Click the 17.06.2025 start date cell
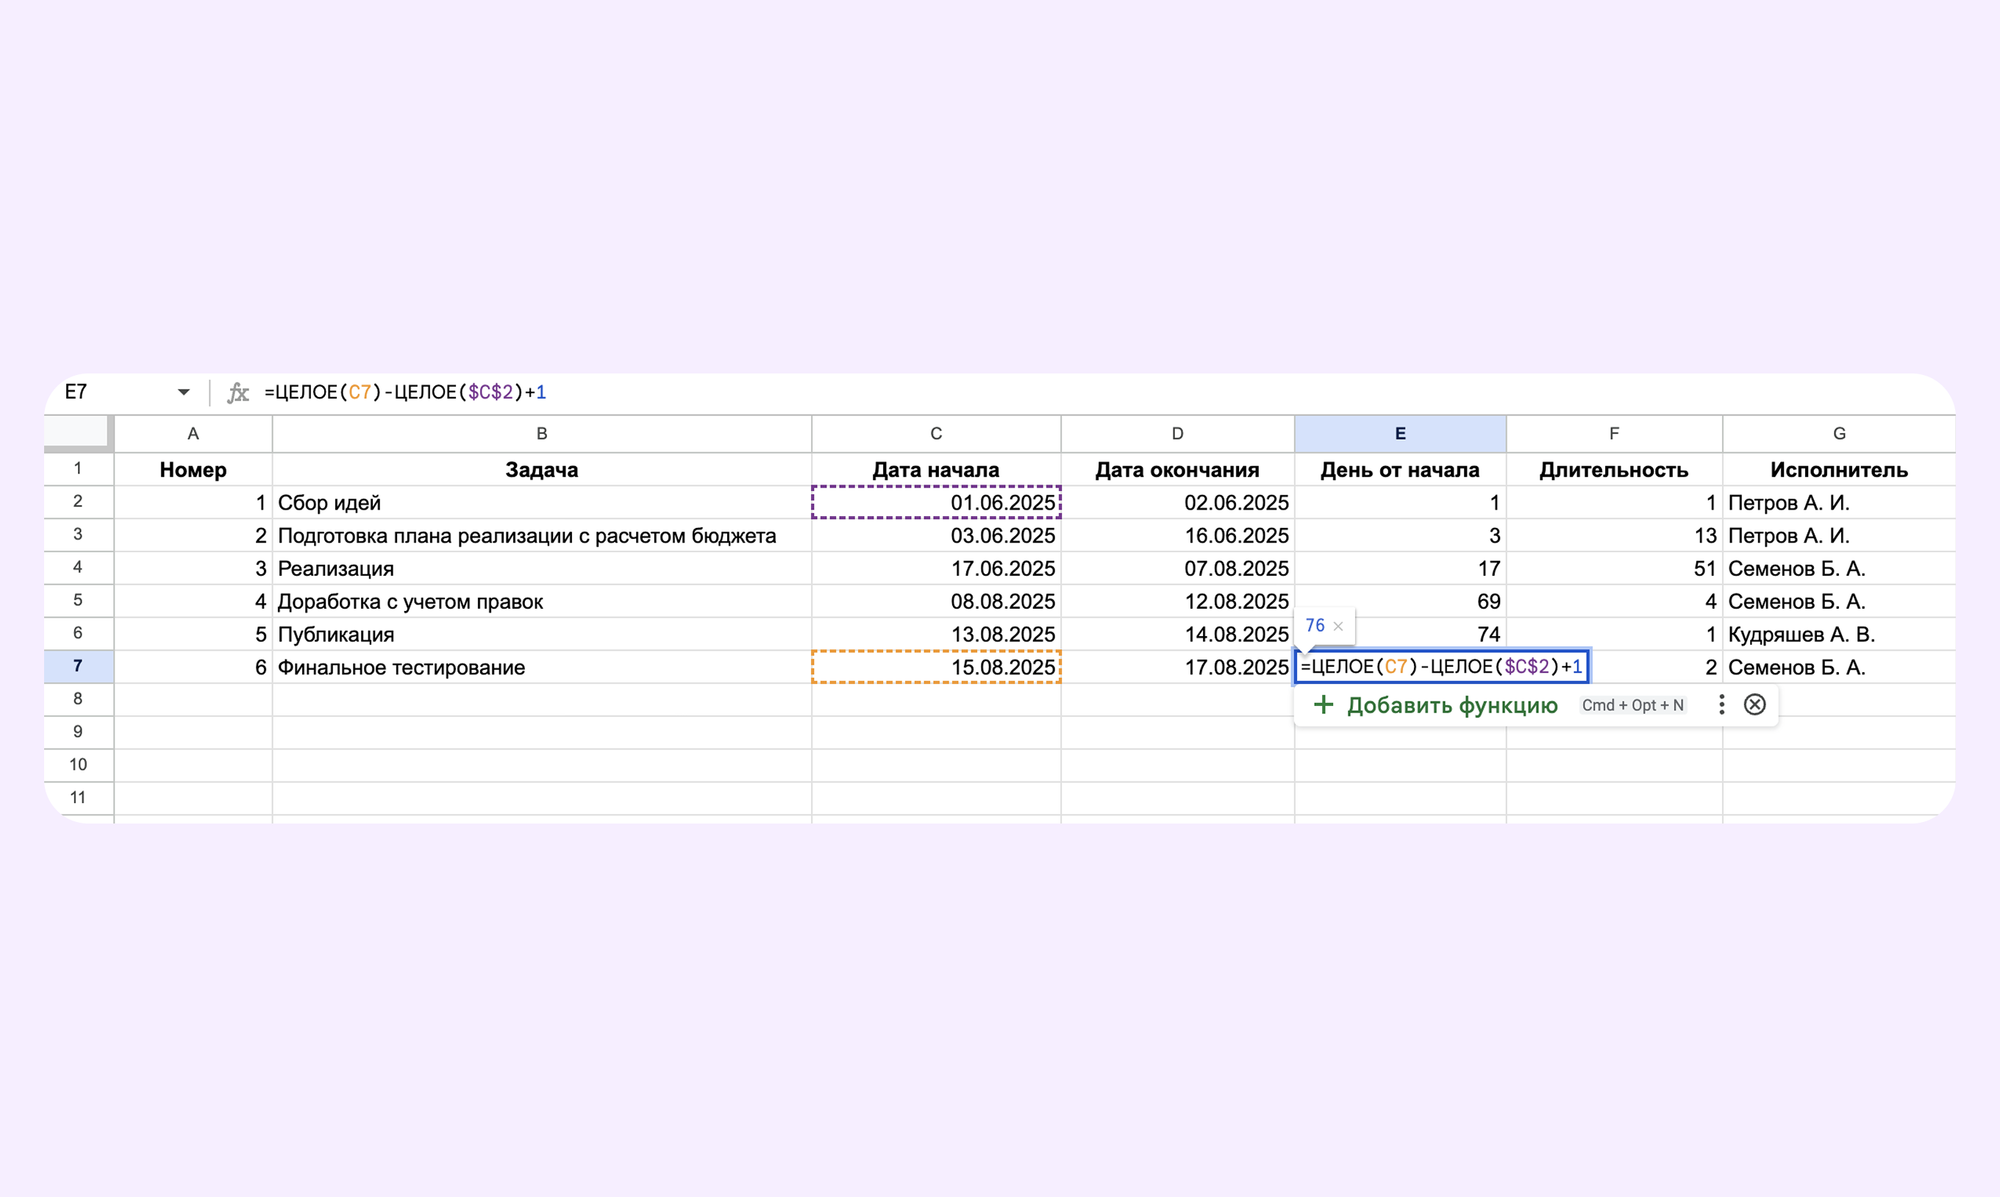 coord(936,569)
